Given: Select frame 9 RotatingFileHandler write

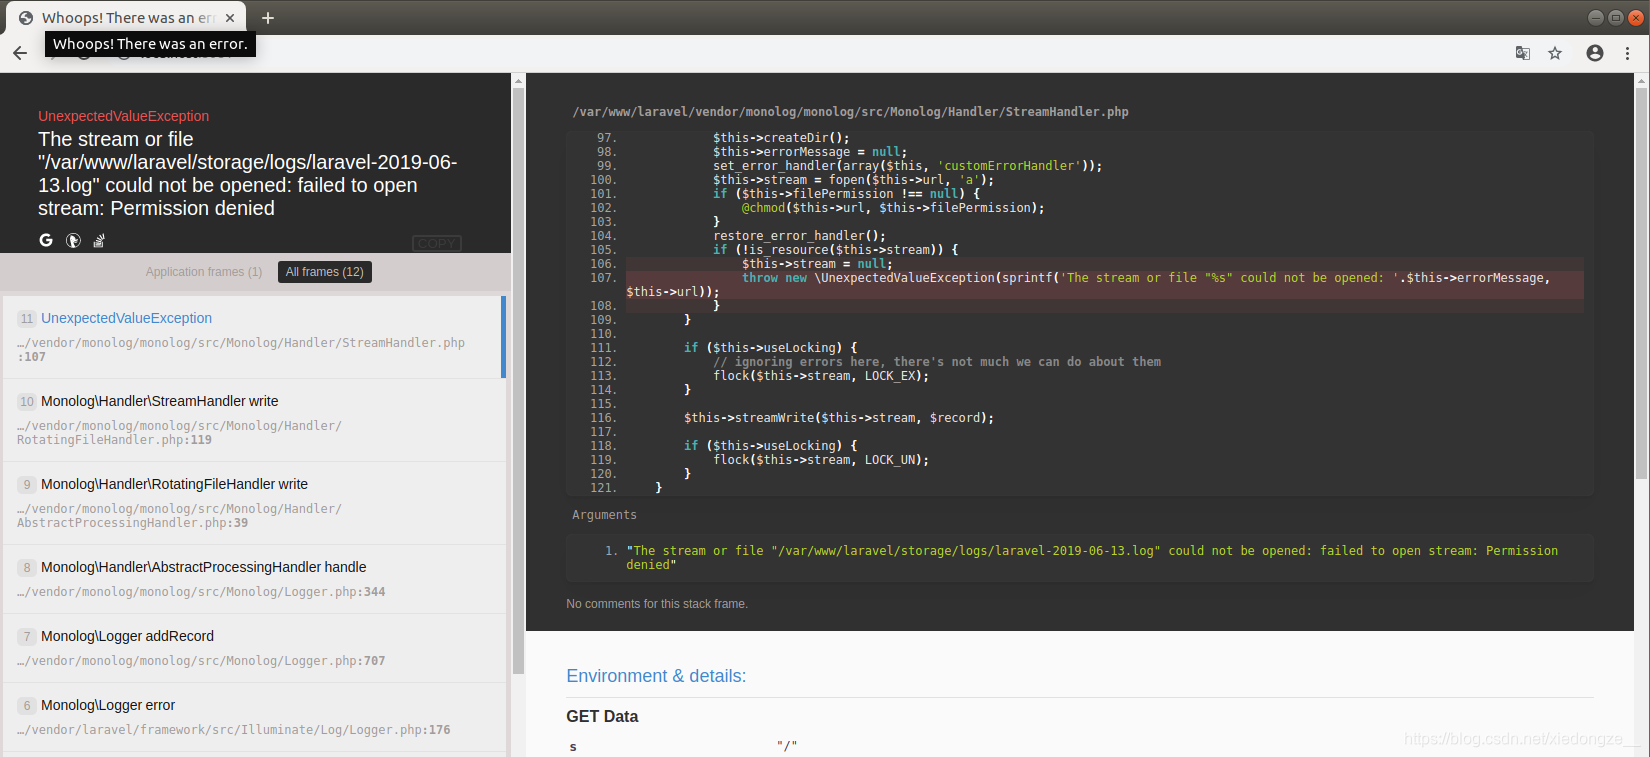Looking at the screenshot, I should 254,503.
